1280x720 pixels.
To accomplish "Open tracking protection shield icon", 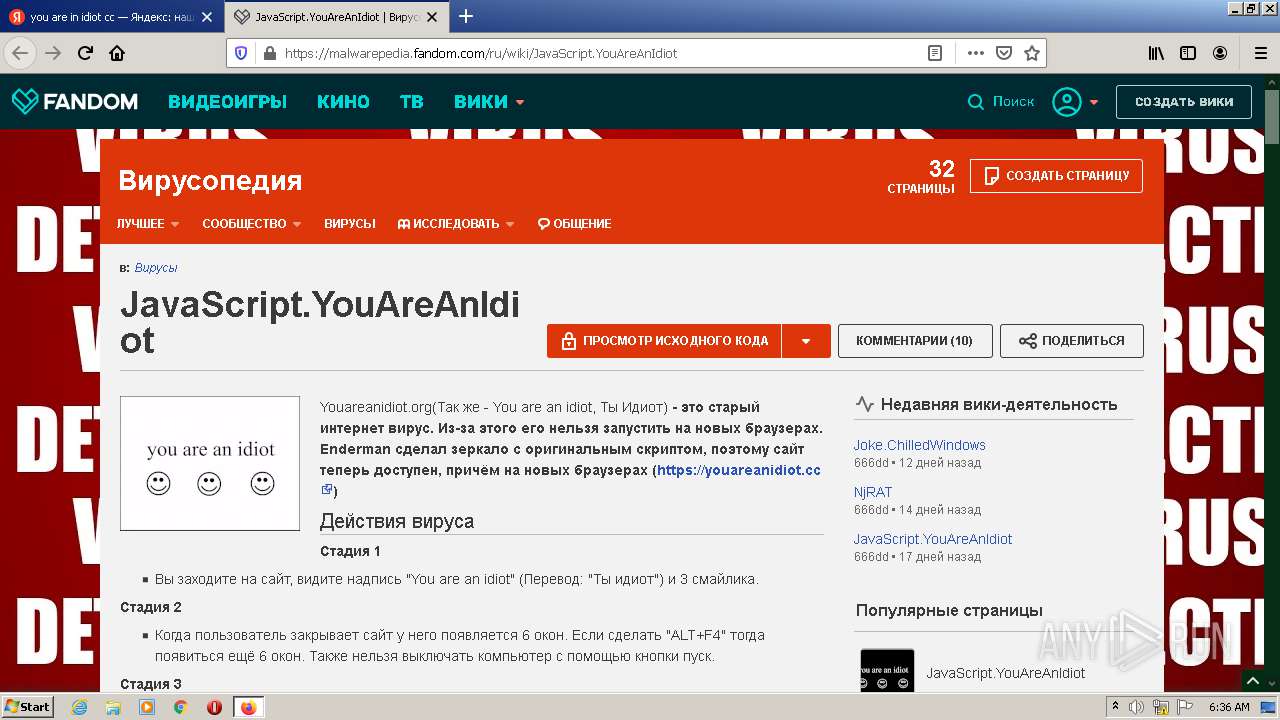I will click(x=241, y=53).
